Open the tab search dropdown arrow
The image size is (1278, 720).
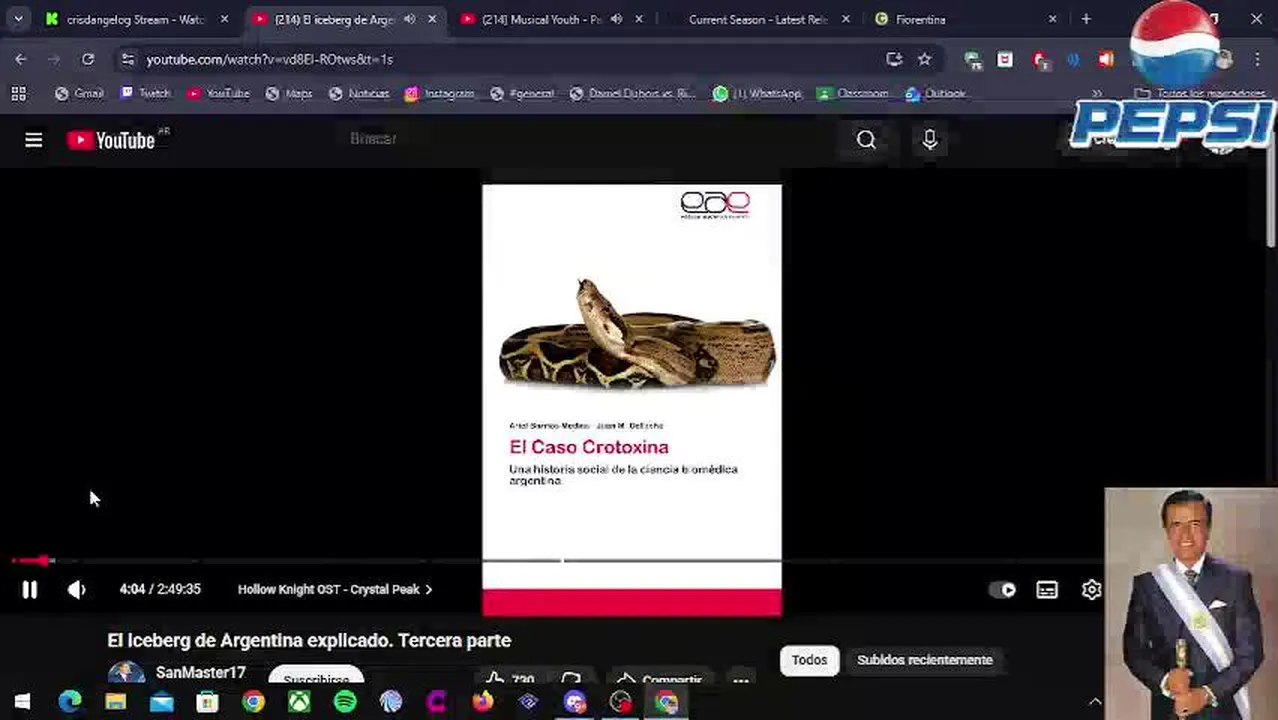(18, 19)
